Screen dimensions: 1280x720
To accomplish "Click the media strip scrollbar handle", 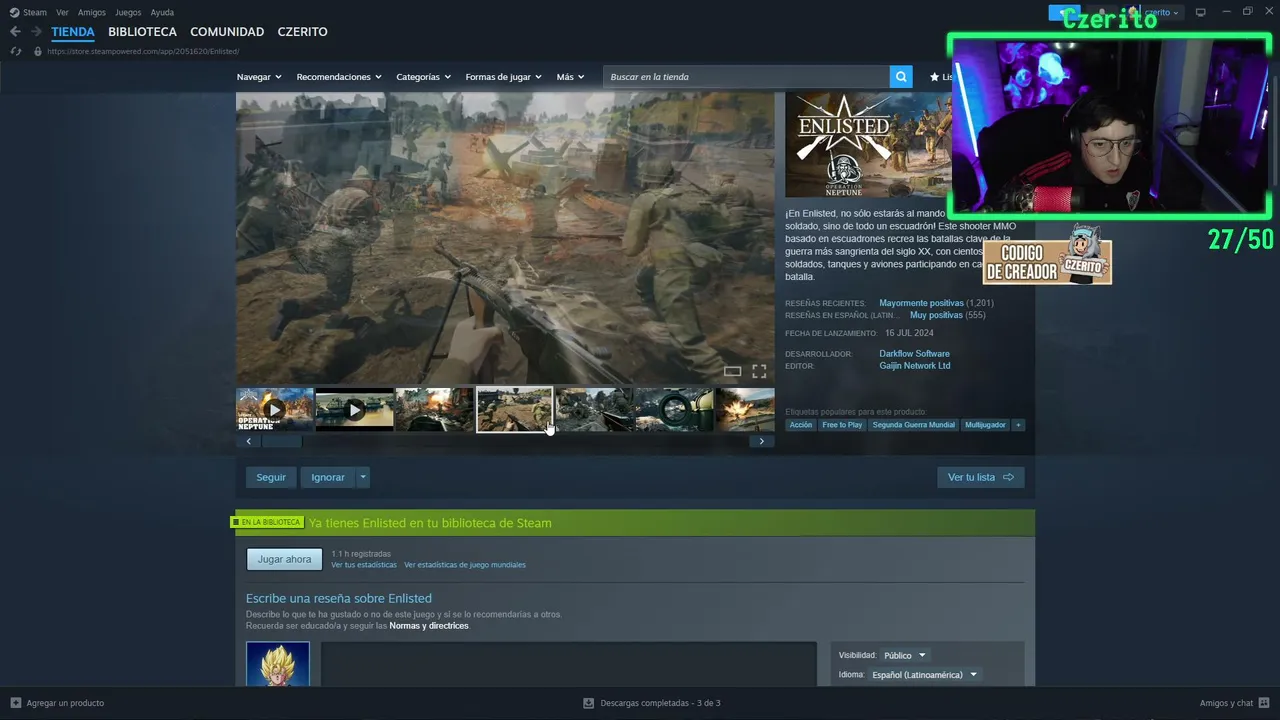I will pyautogui.click(x=281, y=441).
